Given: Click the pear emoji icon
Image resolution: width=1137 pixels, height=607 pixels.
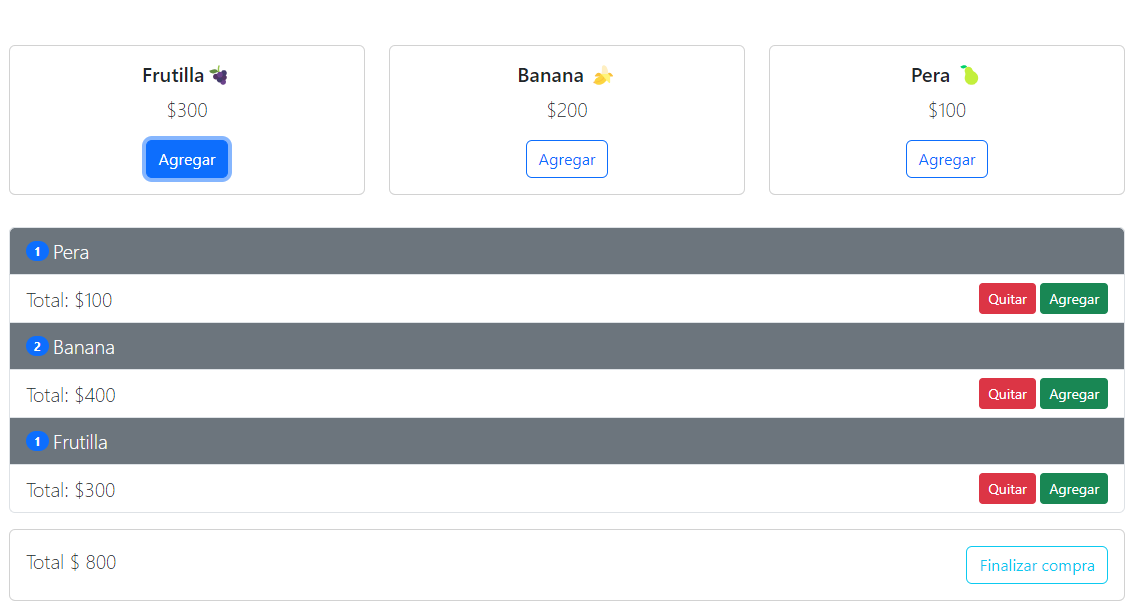Looking at the screenshot, I should point(970,75).
